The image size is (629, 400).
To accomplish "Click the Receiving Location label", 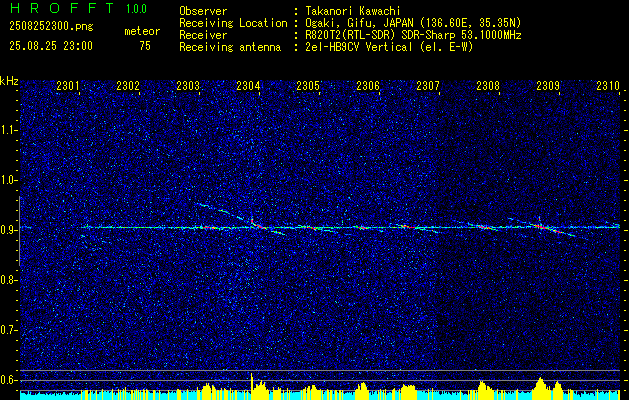I will click(x=233, y=23).
